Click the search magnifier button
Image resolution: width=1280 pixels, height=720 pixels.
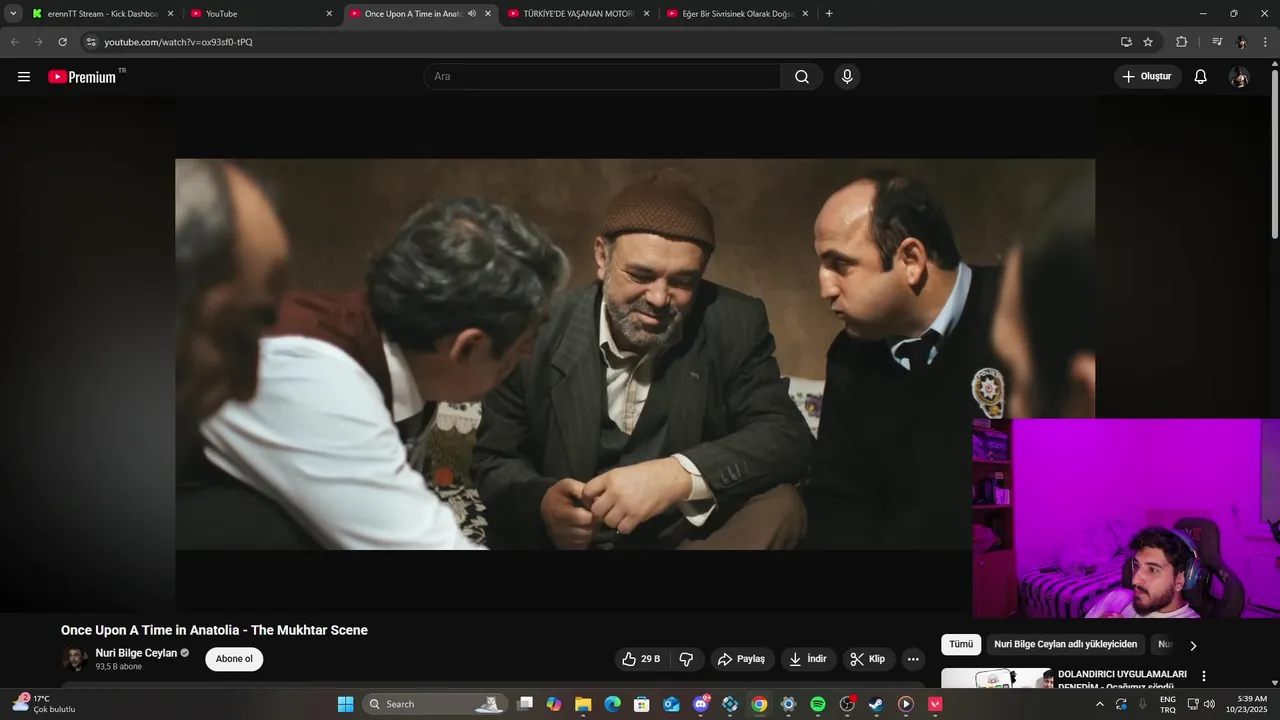(802, 77)
